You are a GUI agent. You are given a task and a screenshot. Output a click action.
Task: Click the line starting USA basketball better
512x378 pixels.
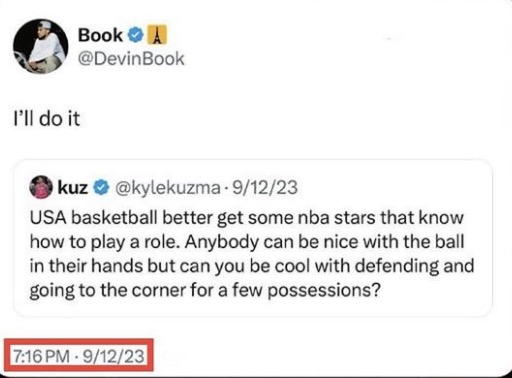pyautogui.click(x=247, y=218)
